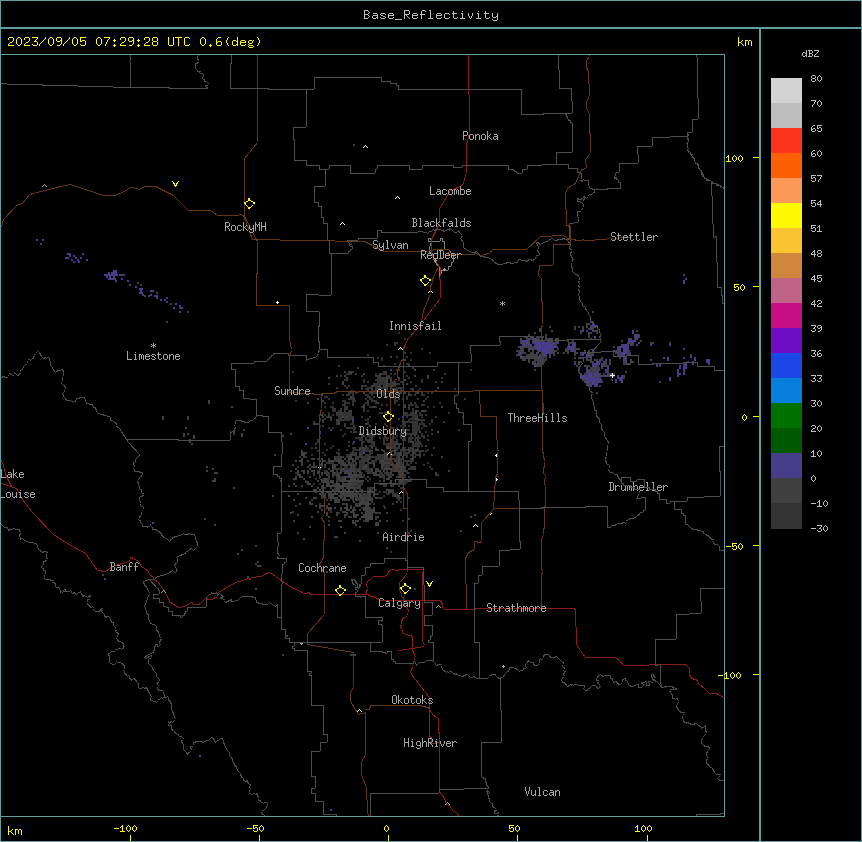The image size is (862, 842).
Task: Click the Base_Reflectivity title
Action: tap(431, 15)
